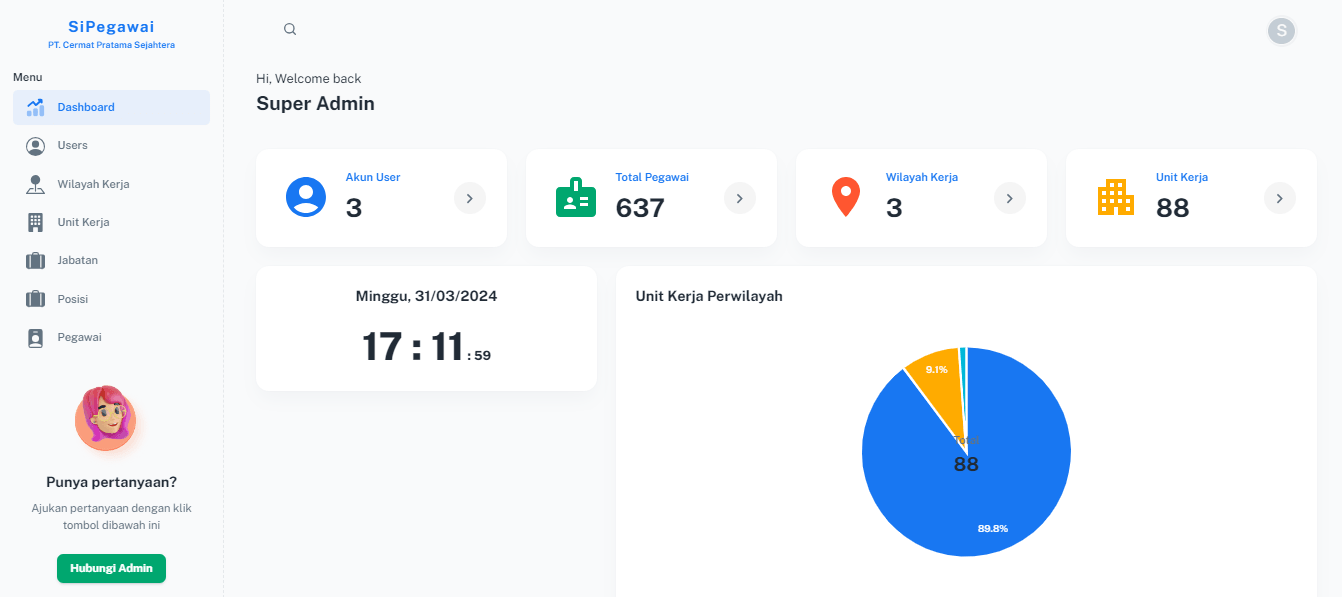
Task: Click the blue Akun User person icon
Action: pos(306,197)
